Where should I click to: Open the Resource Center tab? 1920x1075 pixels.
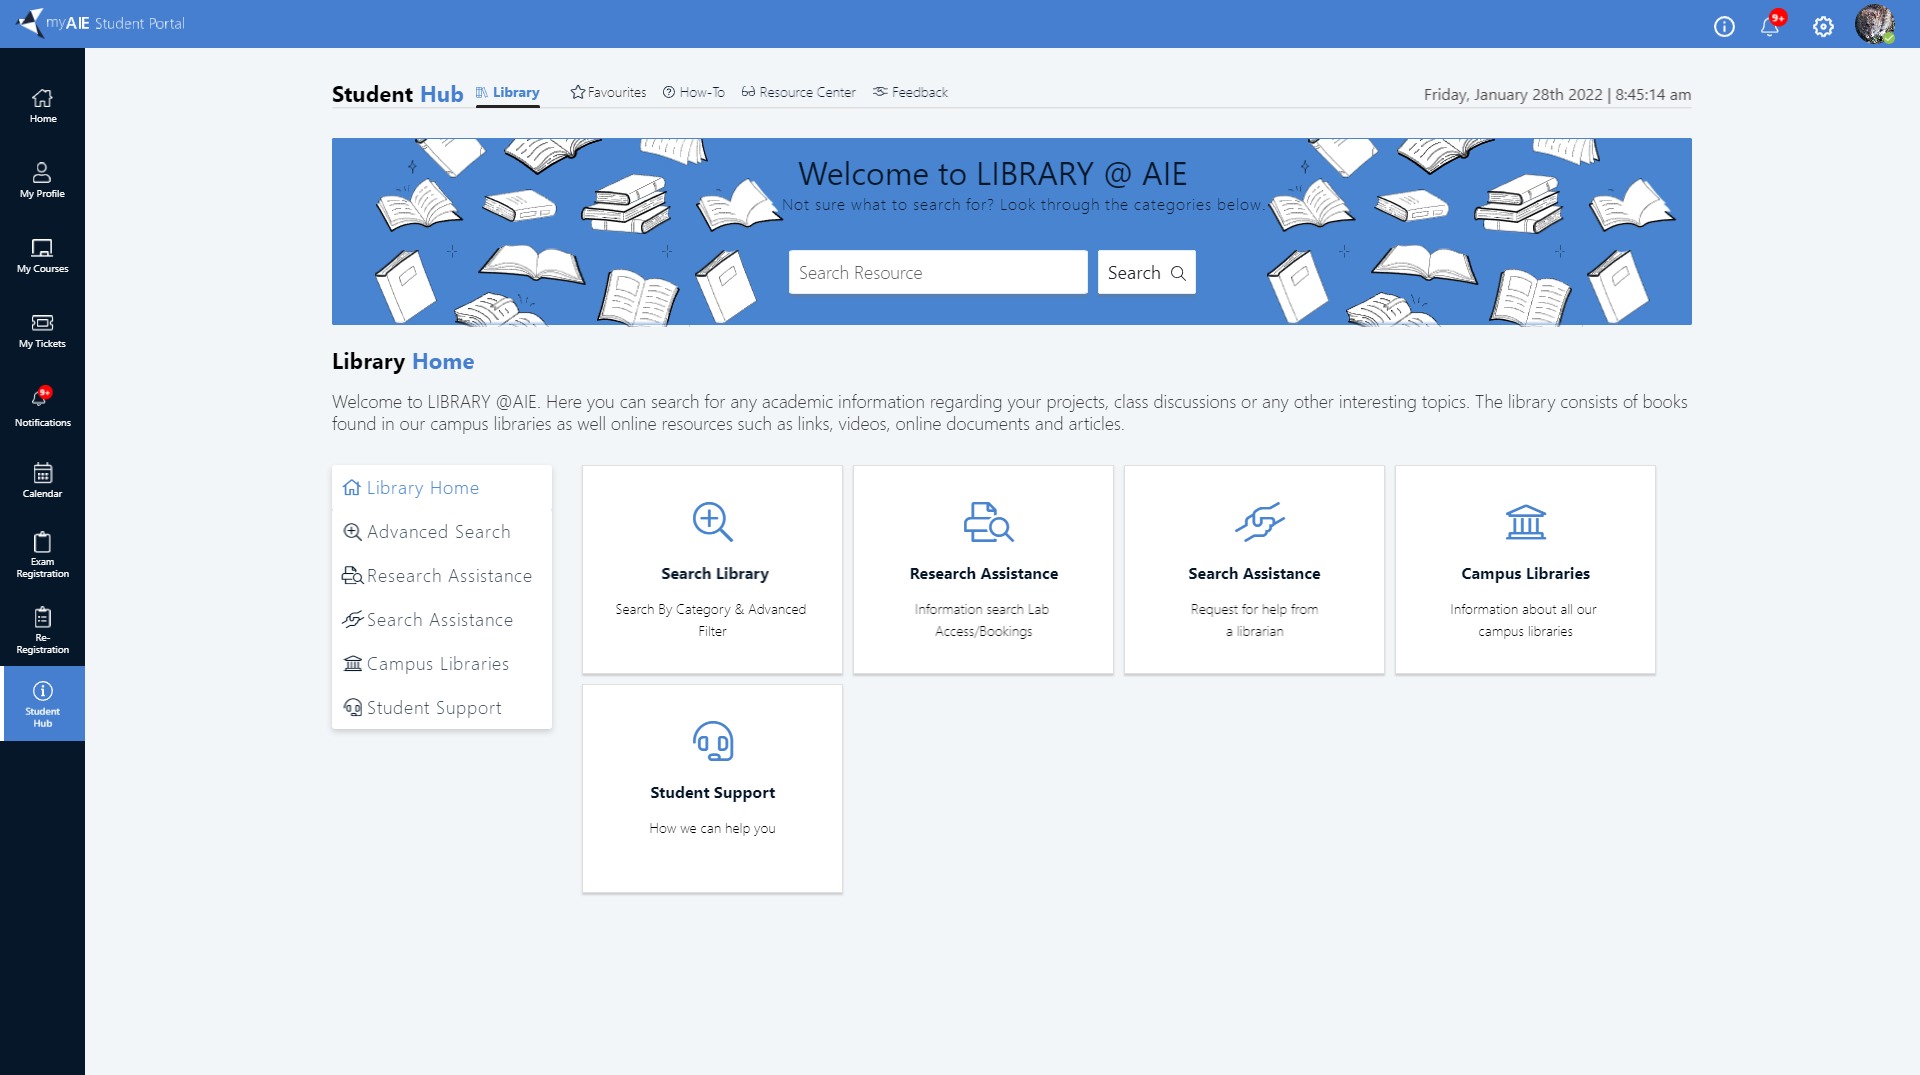(798, 92)
